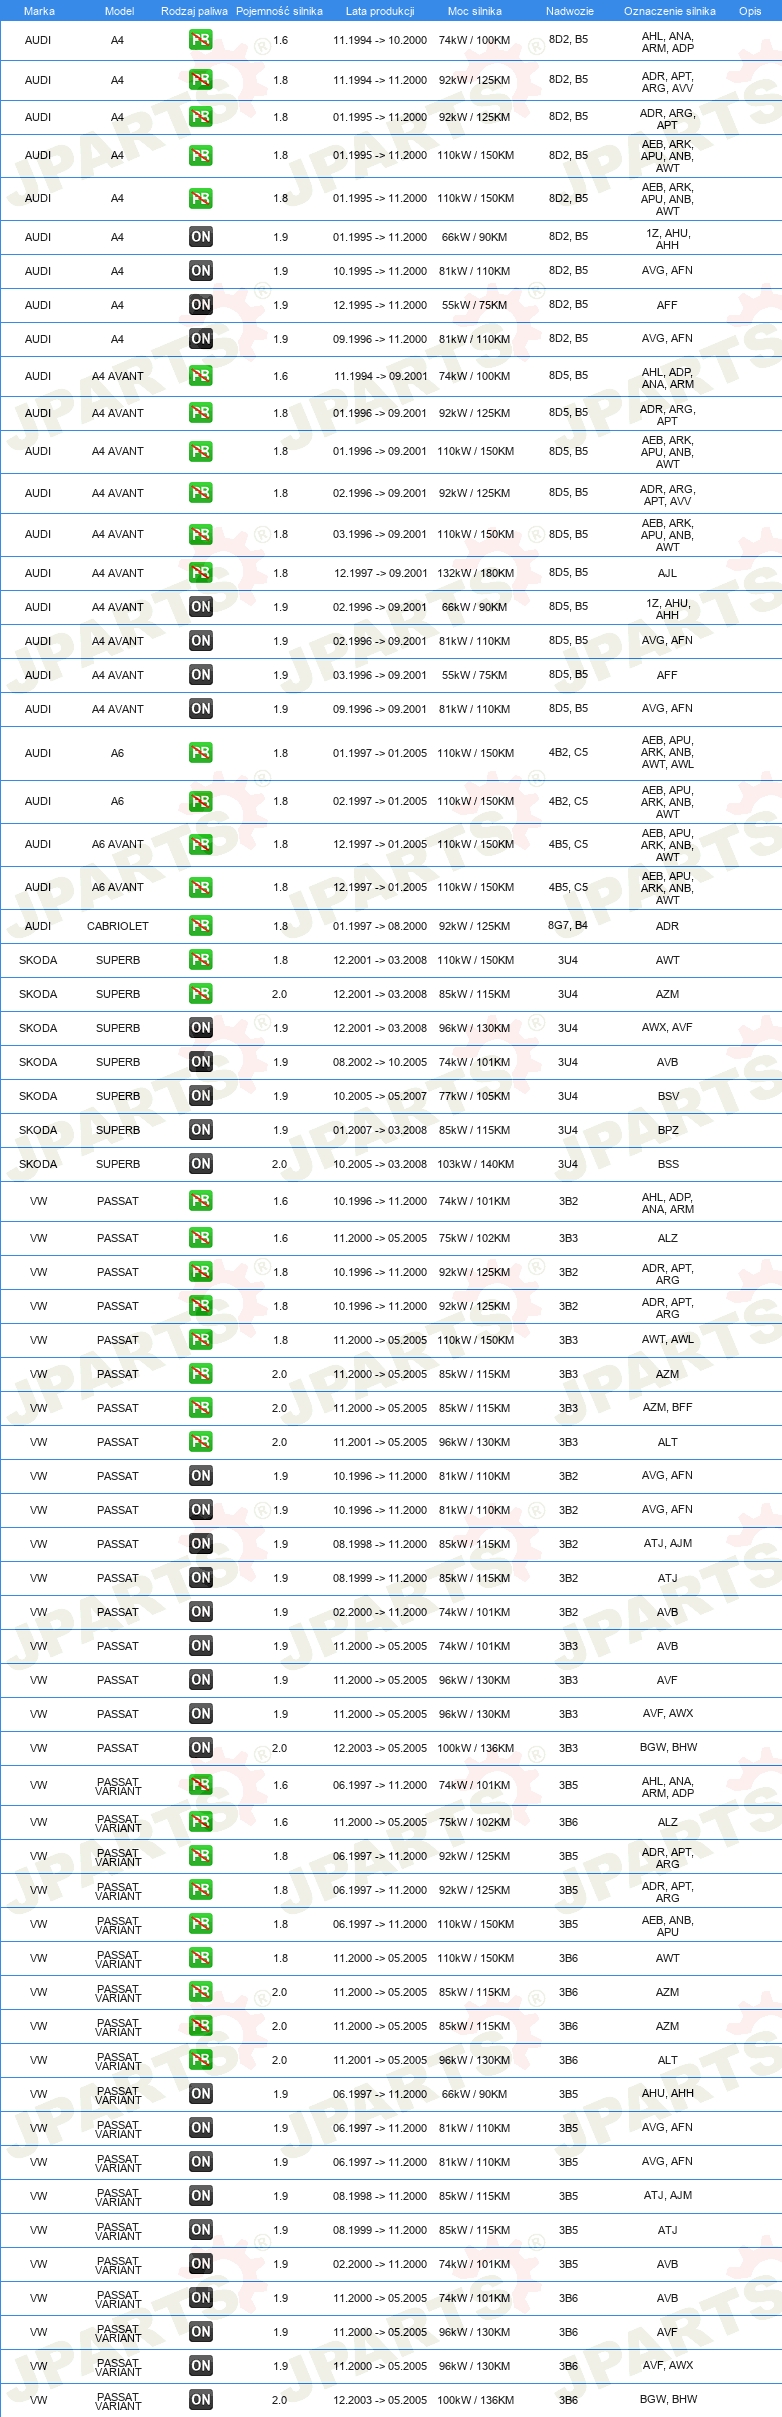Click PB icon in Skoda Superb 2.0 AZM row
The width and height of the screenshot is (782, 2417).
(201, 994)
